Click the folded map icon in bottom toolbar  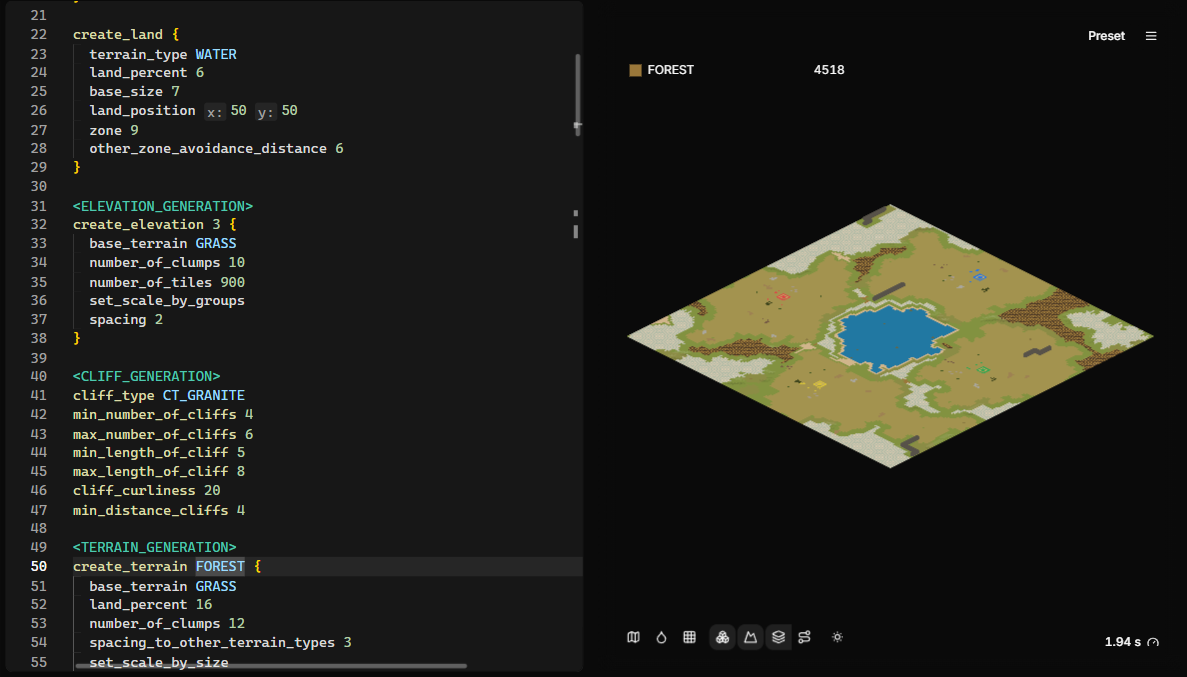(x=634, y=638)
